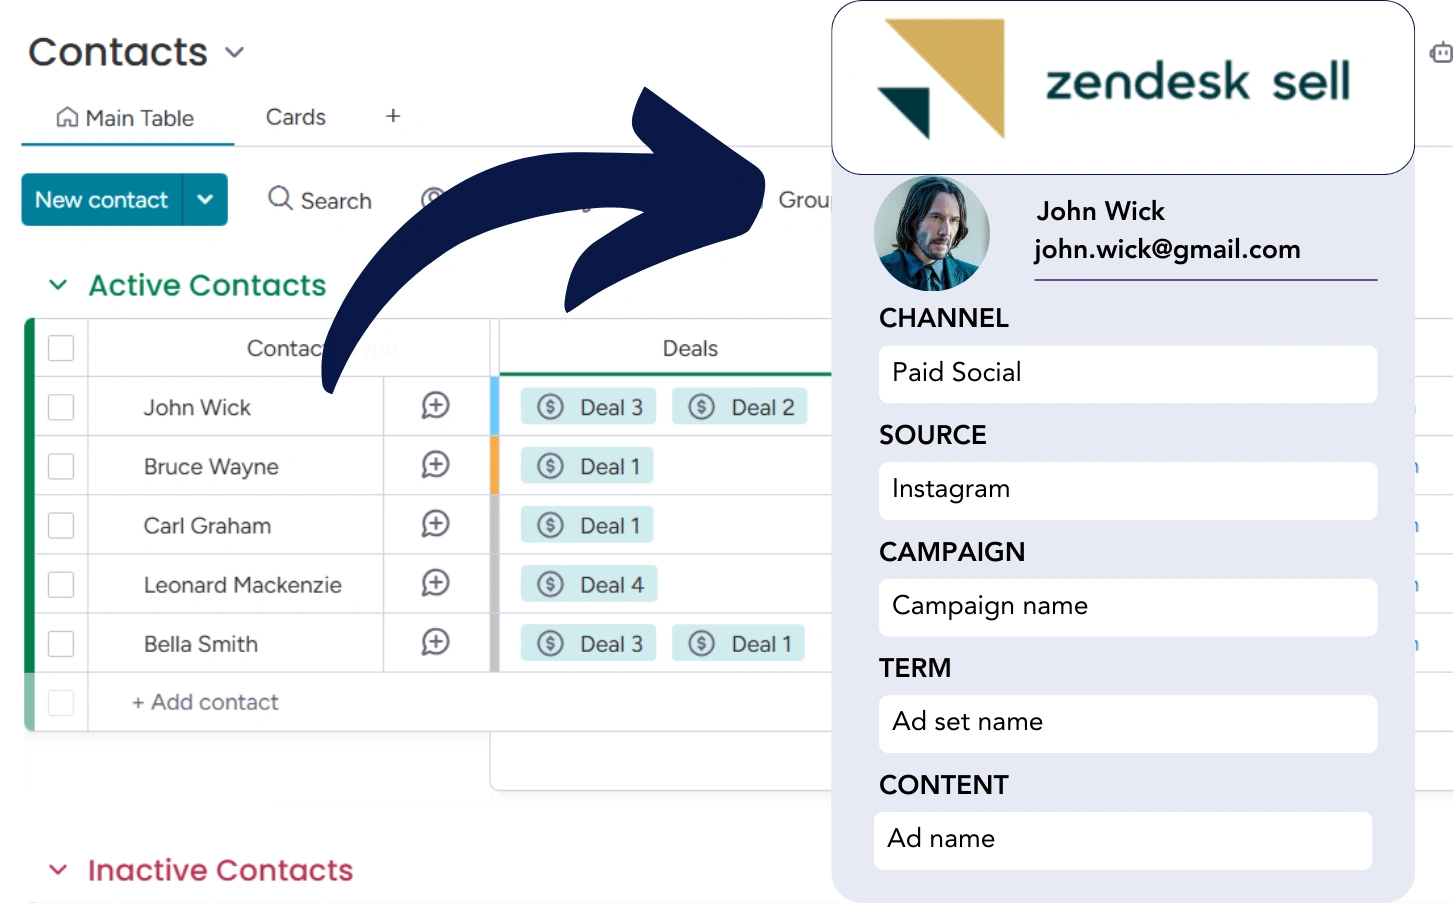Select the John Wick row checkbox

click(61, 407)
